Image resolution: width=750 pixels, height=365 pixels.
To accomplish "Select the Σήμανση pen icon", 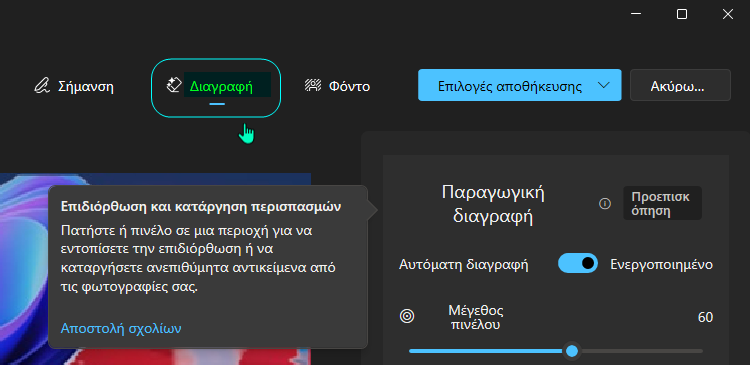I will tap(42, 86).
